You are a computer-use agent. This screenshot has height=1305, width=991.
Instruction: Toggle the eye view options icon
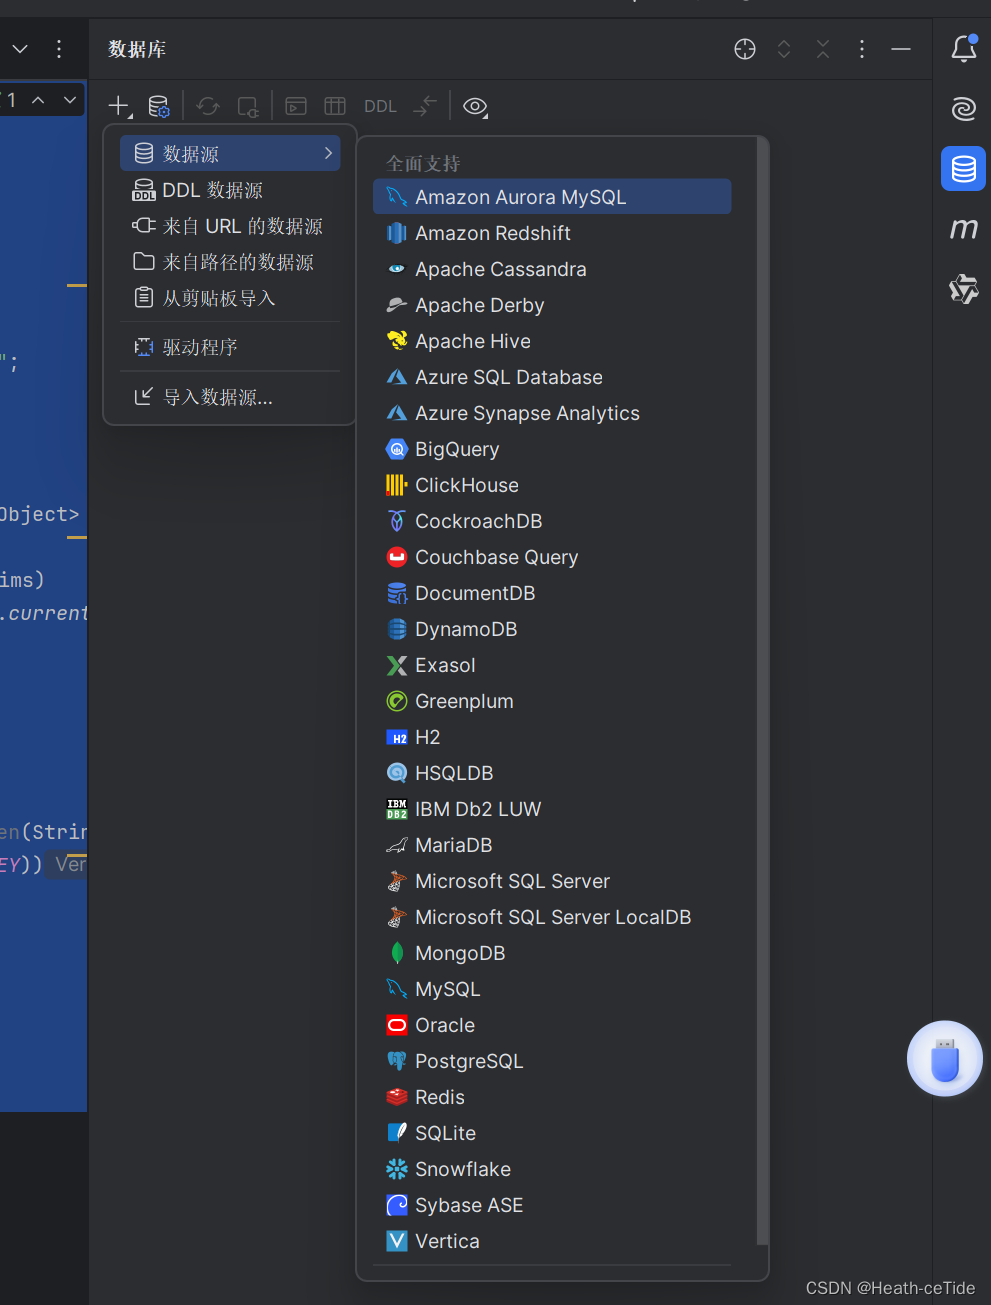tap(476, 106)
